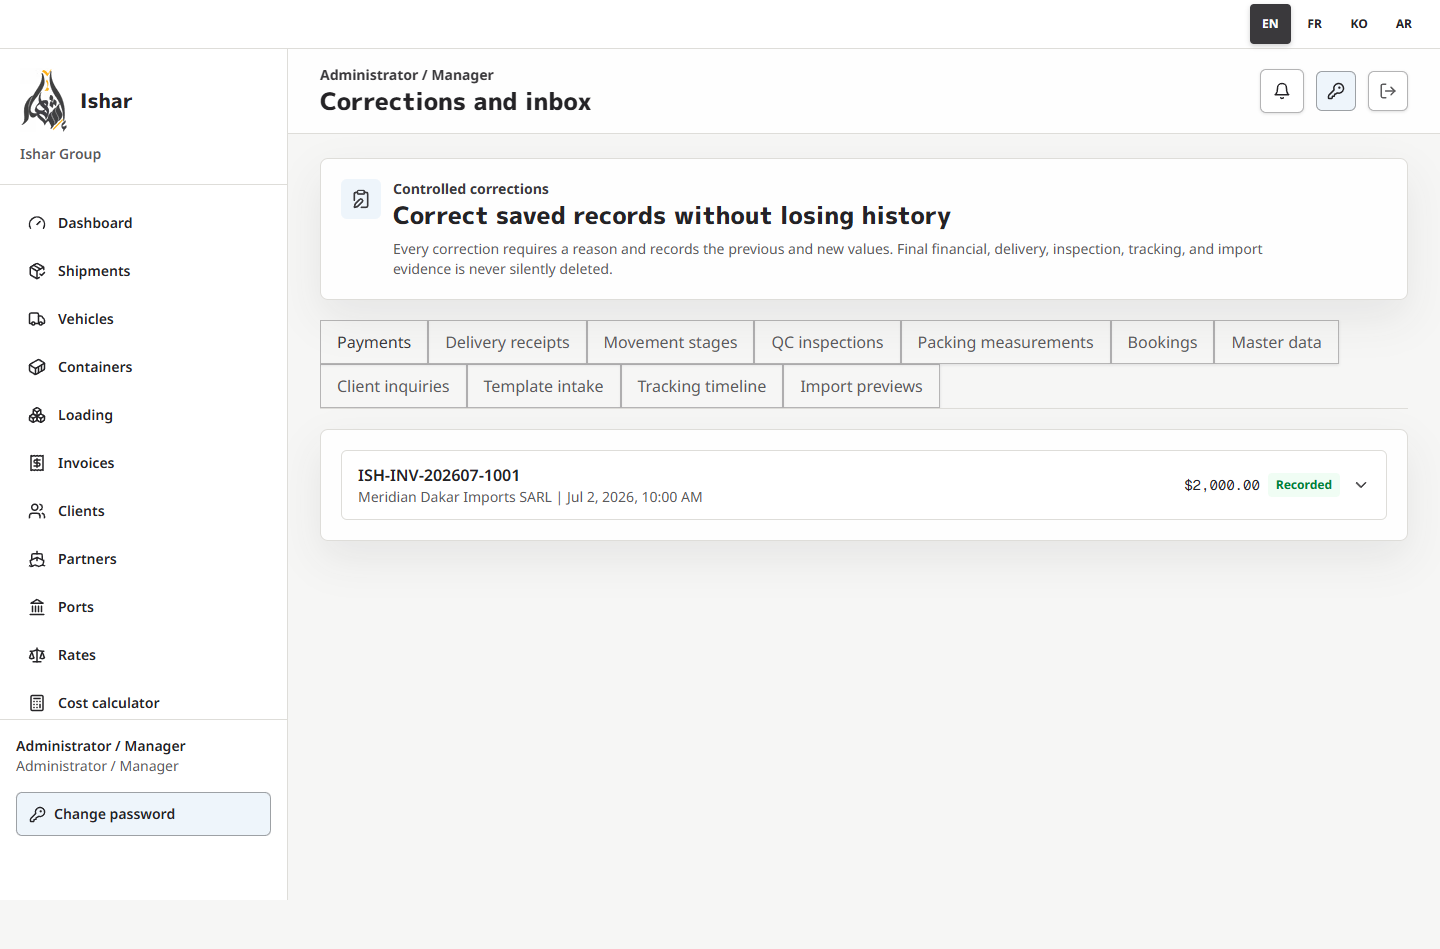The height and width of the screenshot is (949, 1440).
Task: Navigate to Vehicles
Action: pyautogui.click(x=143, y=319)
